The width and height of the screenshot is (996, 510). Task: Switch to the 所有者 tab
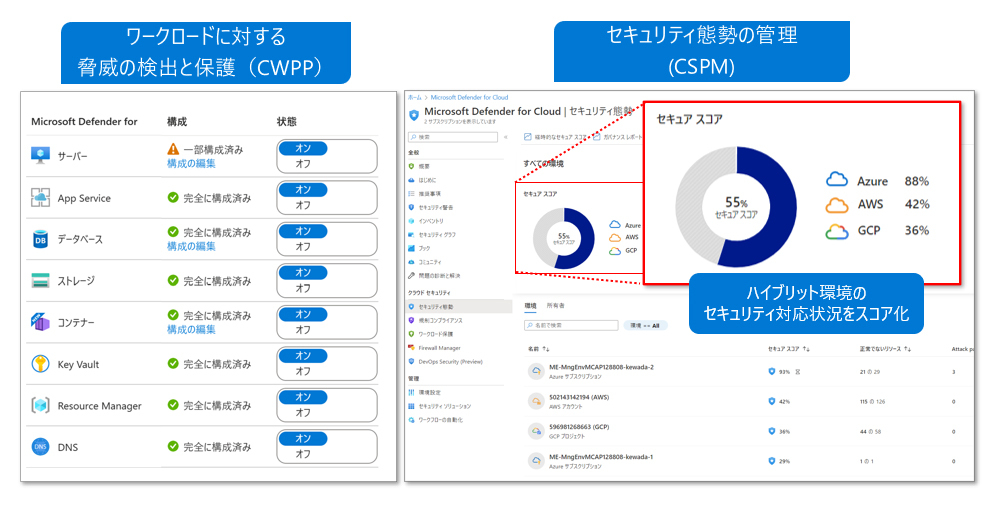(557, 305)
